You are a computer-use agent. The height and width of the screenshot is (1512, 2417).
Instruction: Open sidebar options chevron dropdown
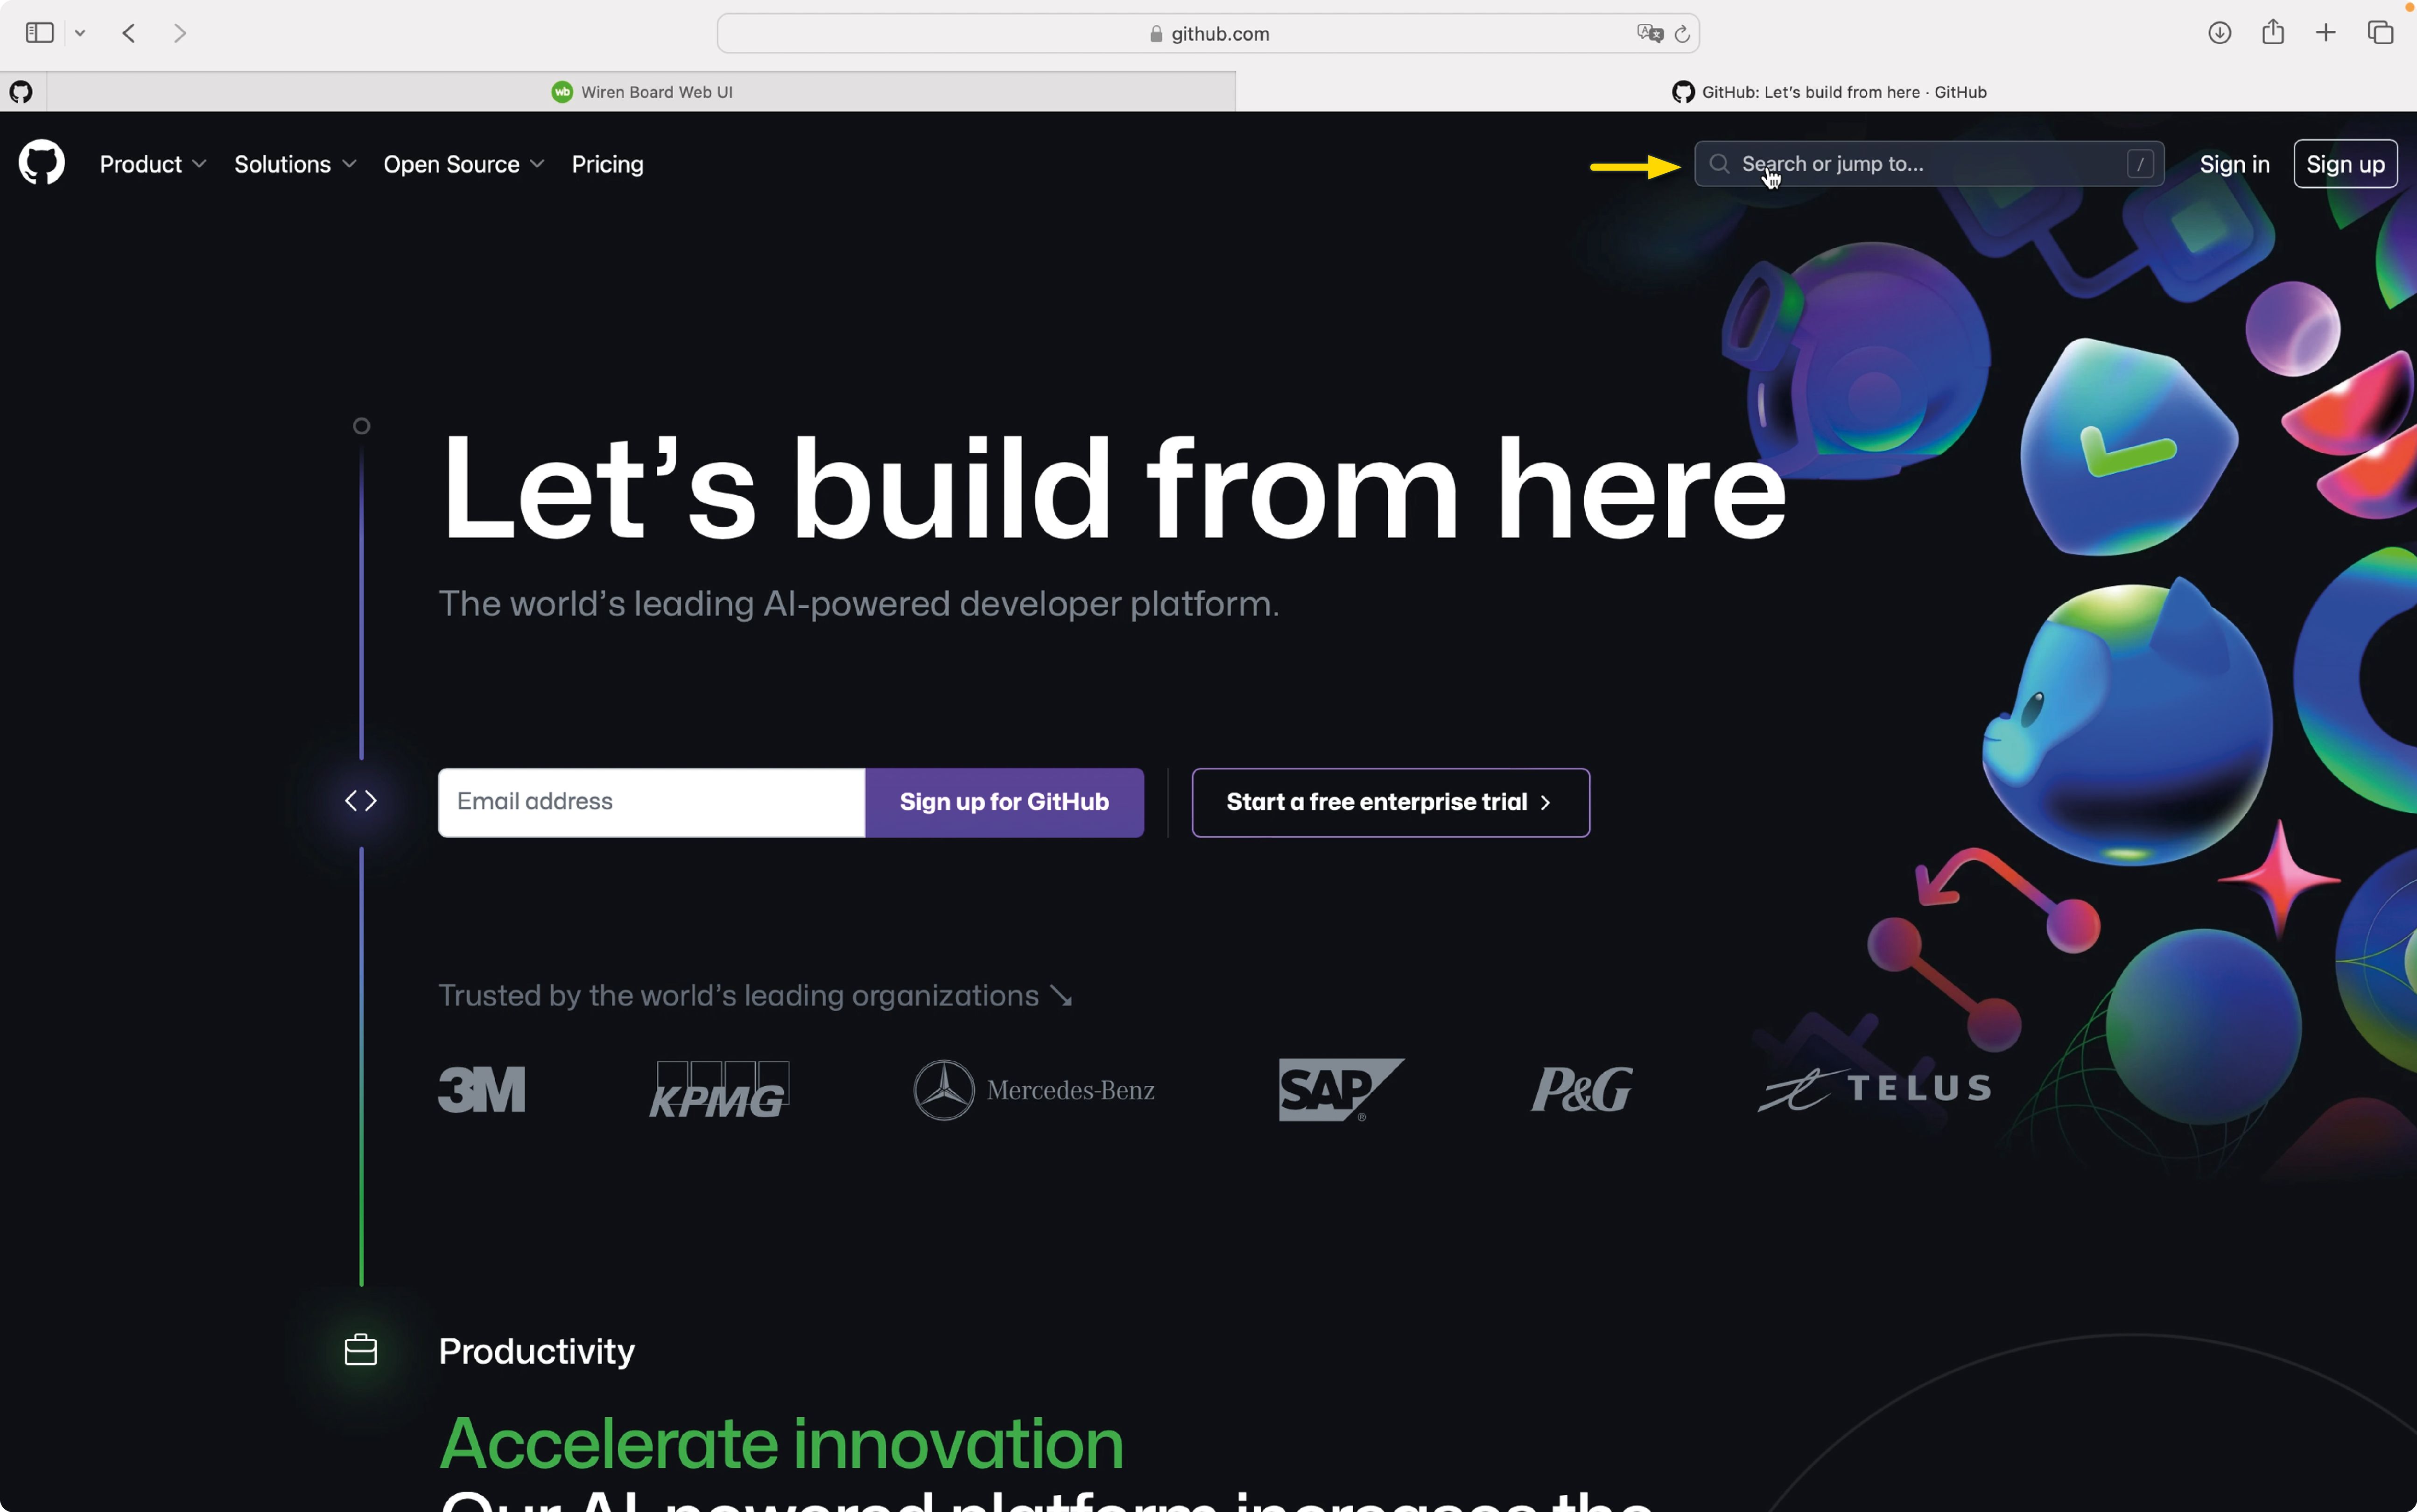click(80, 33)
